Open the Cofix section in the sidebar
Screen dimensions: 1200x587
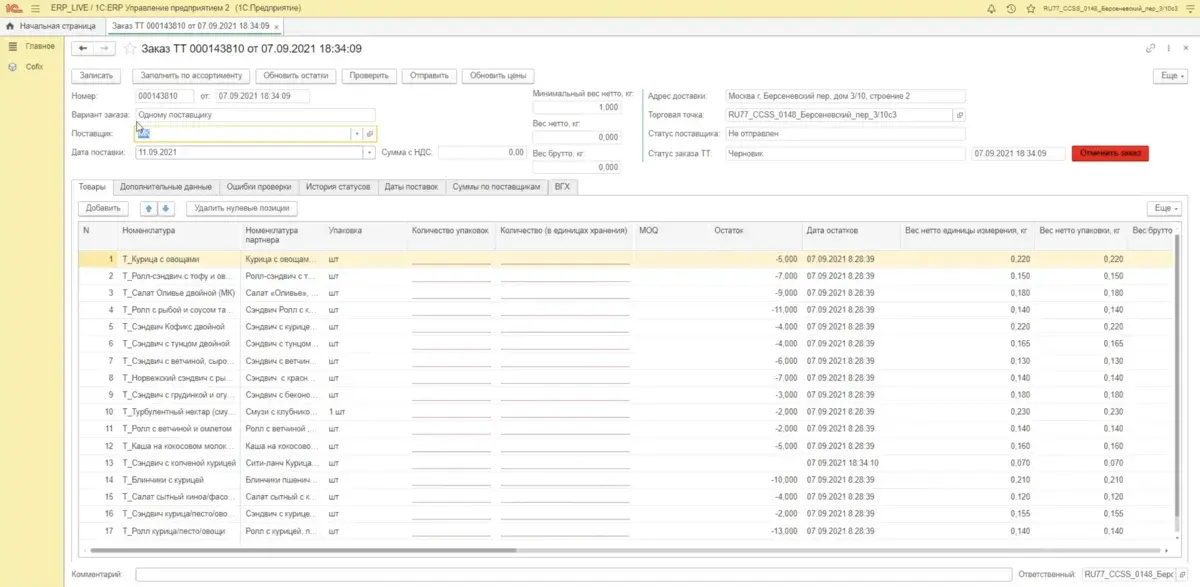point(26,67)
